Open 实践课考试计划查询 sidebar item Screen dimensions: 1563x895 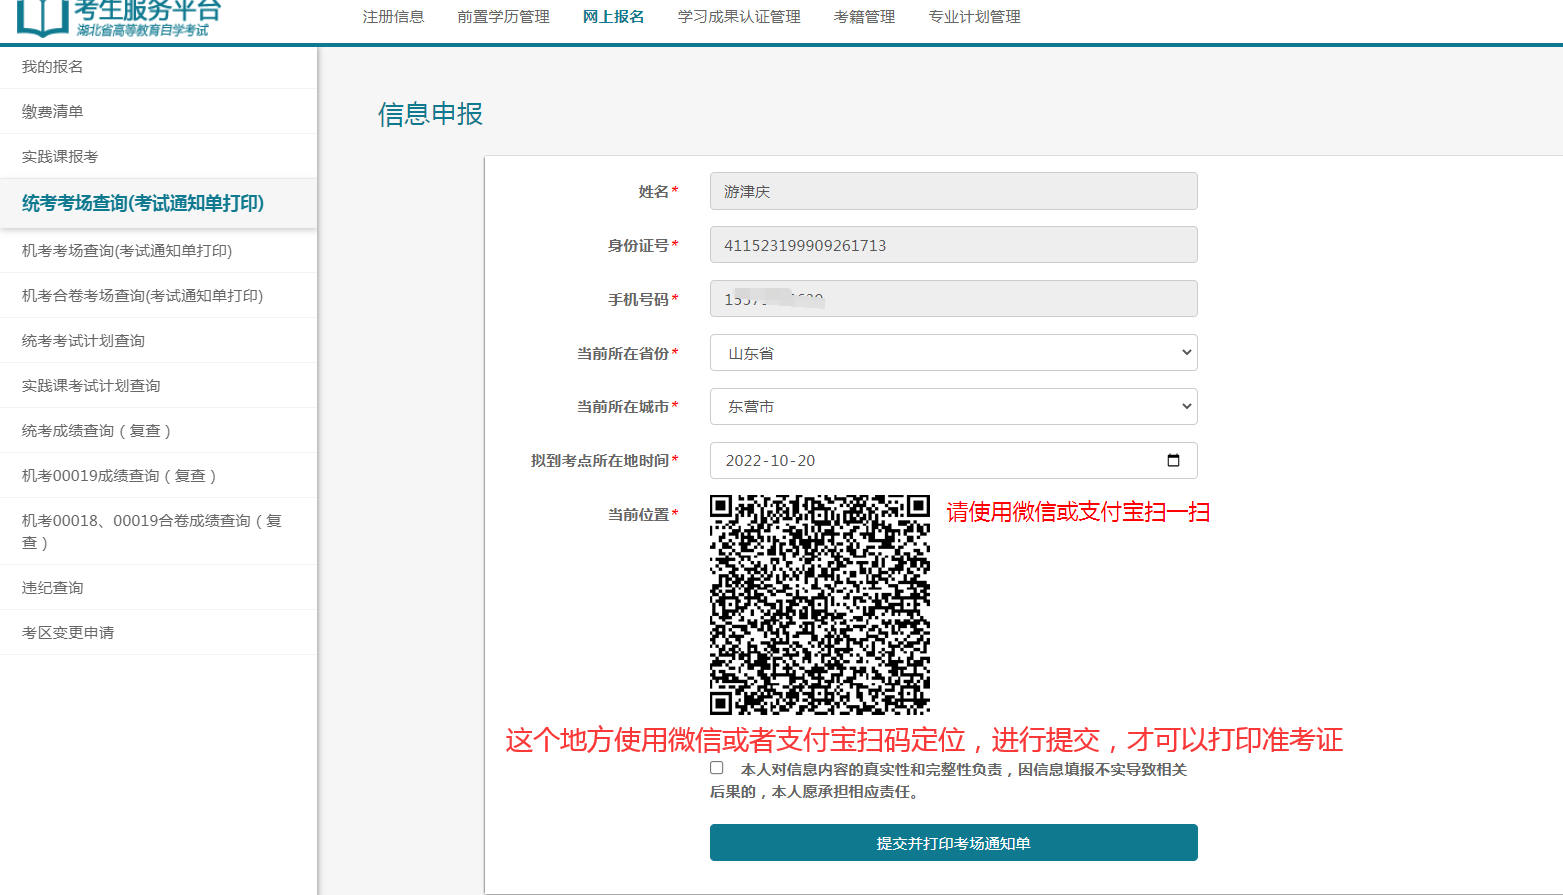pyautogui.click(x=158, y=386)
